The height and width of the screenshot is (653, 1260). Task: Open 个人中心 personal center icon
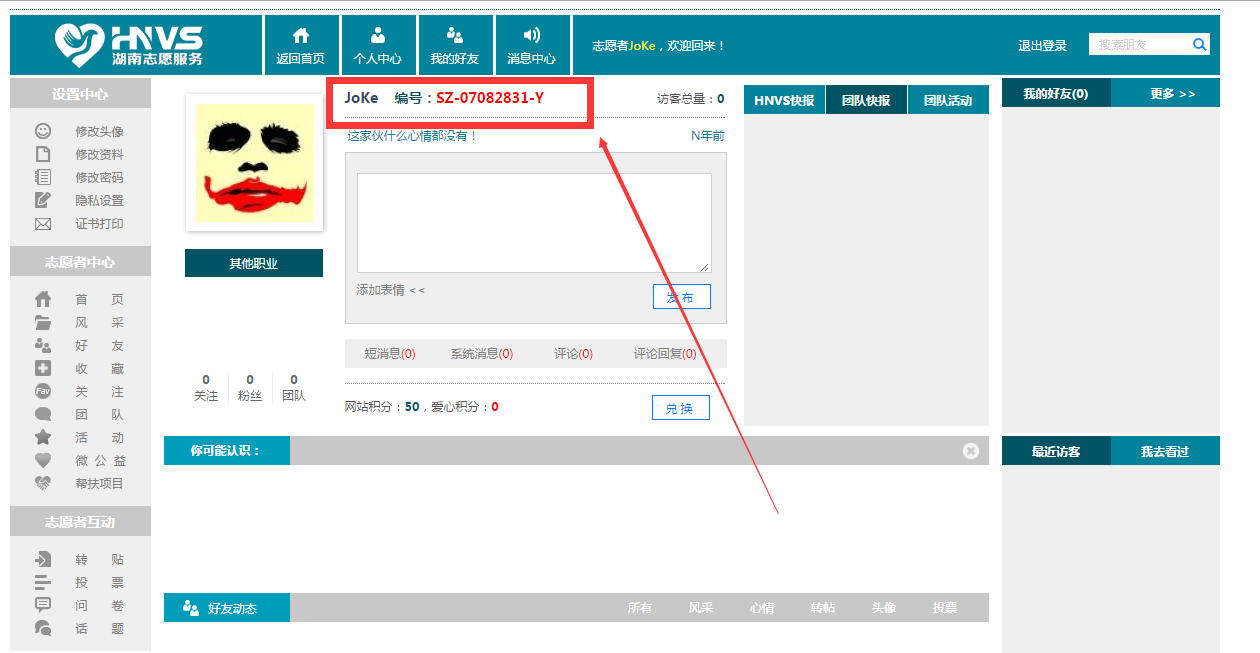[x=377, y=36]
